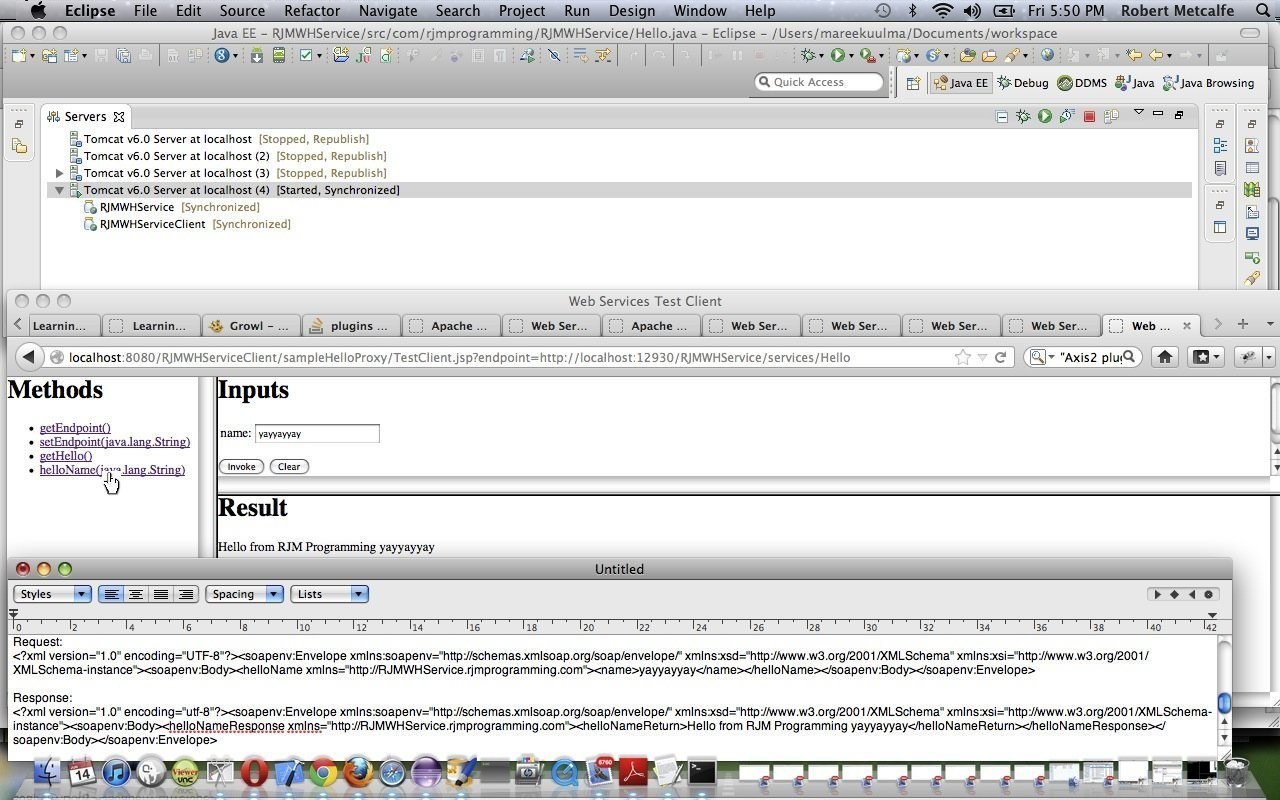Open Firefox from the Dock
The width and height of the screenshot is (1280, 800).
pyautogui.click(x=358, y=772)
